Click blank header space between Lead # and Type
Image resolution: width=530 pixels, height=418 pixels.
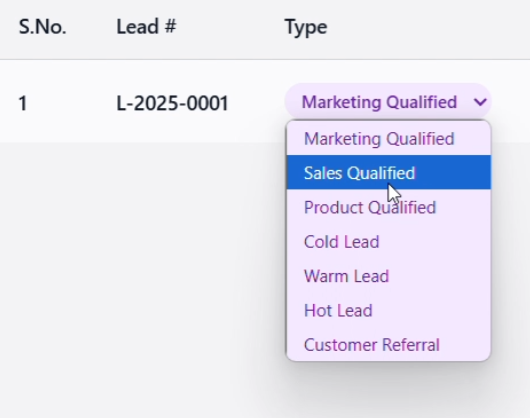coord(230,29)
